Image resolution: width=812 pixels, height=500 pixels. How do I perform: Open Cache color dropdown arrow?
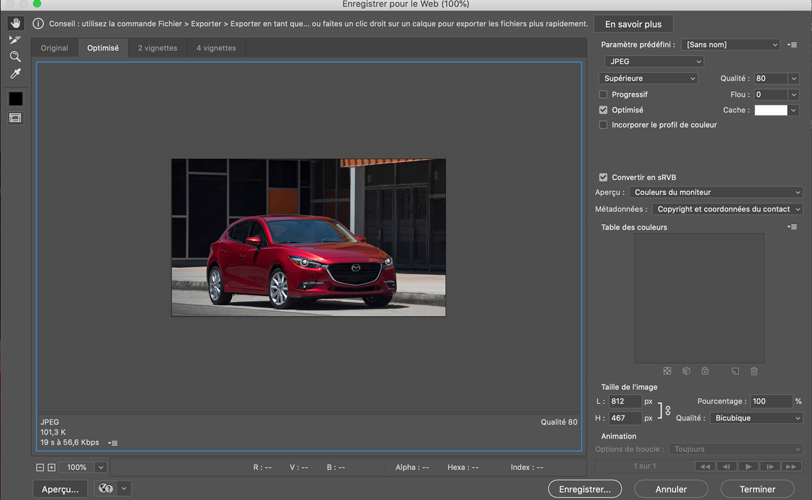click(793, 110)
